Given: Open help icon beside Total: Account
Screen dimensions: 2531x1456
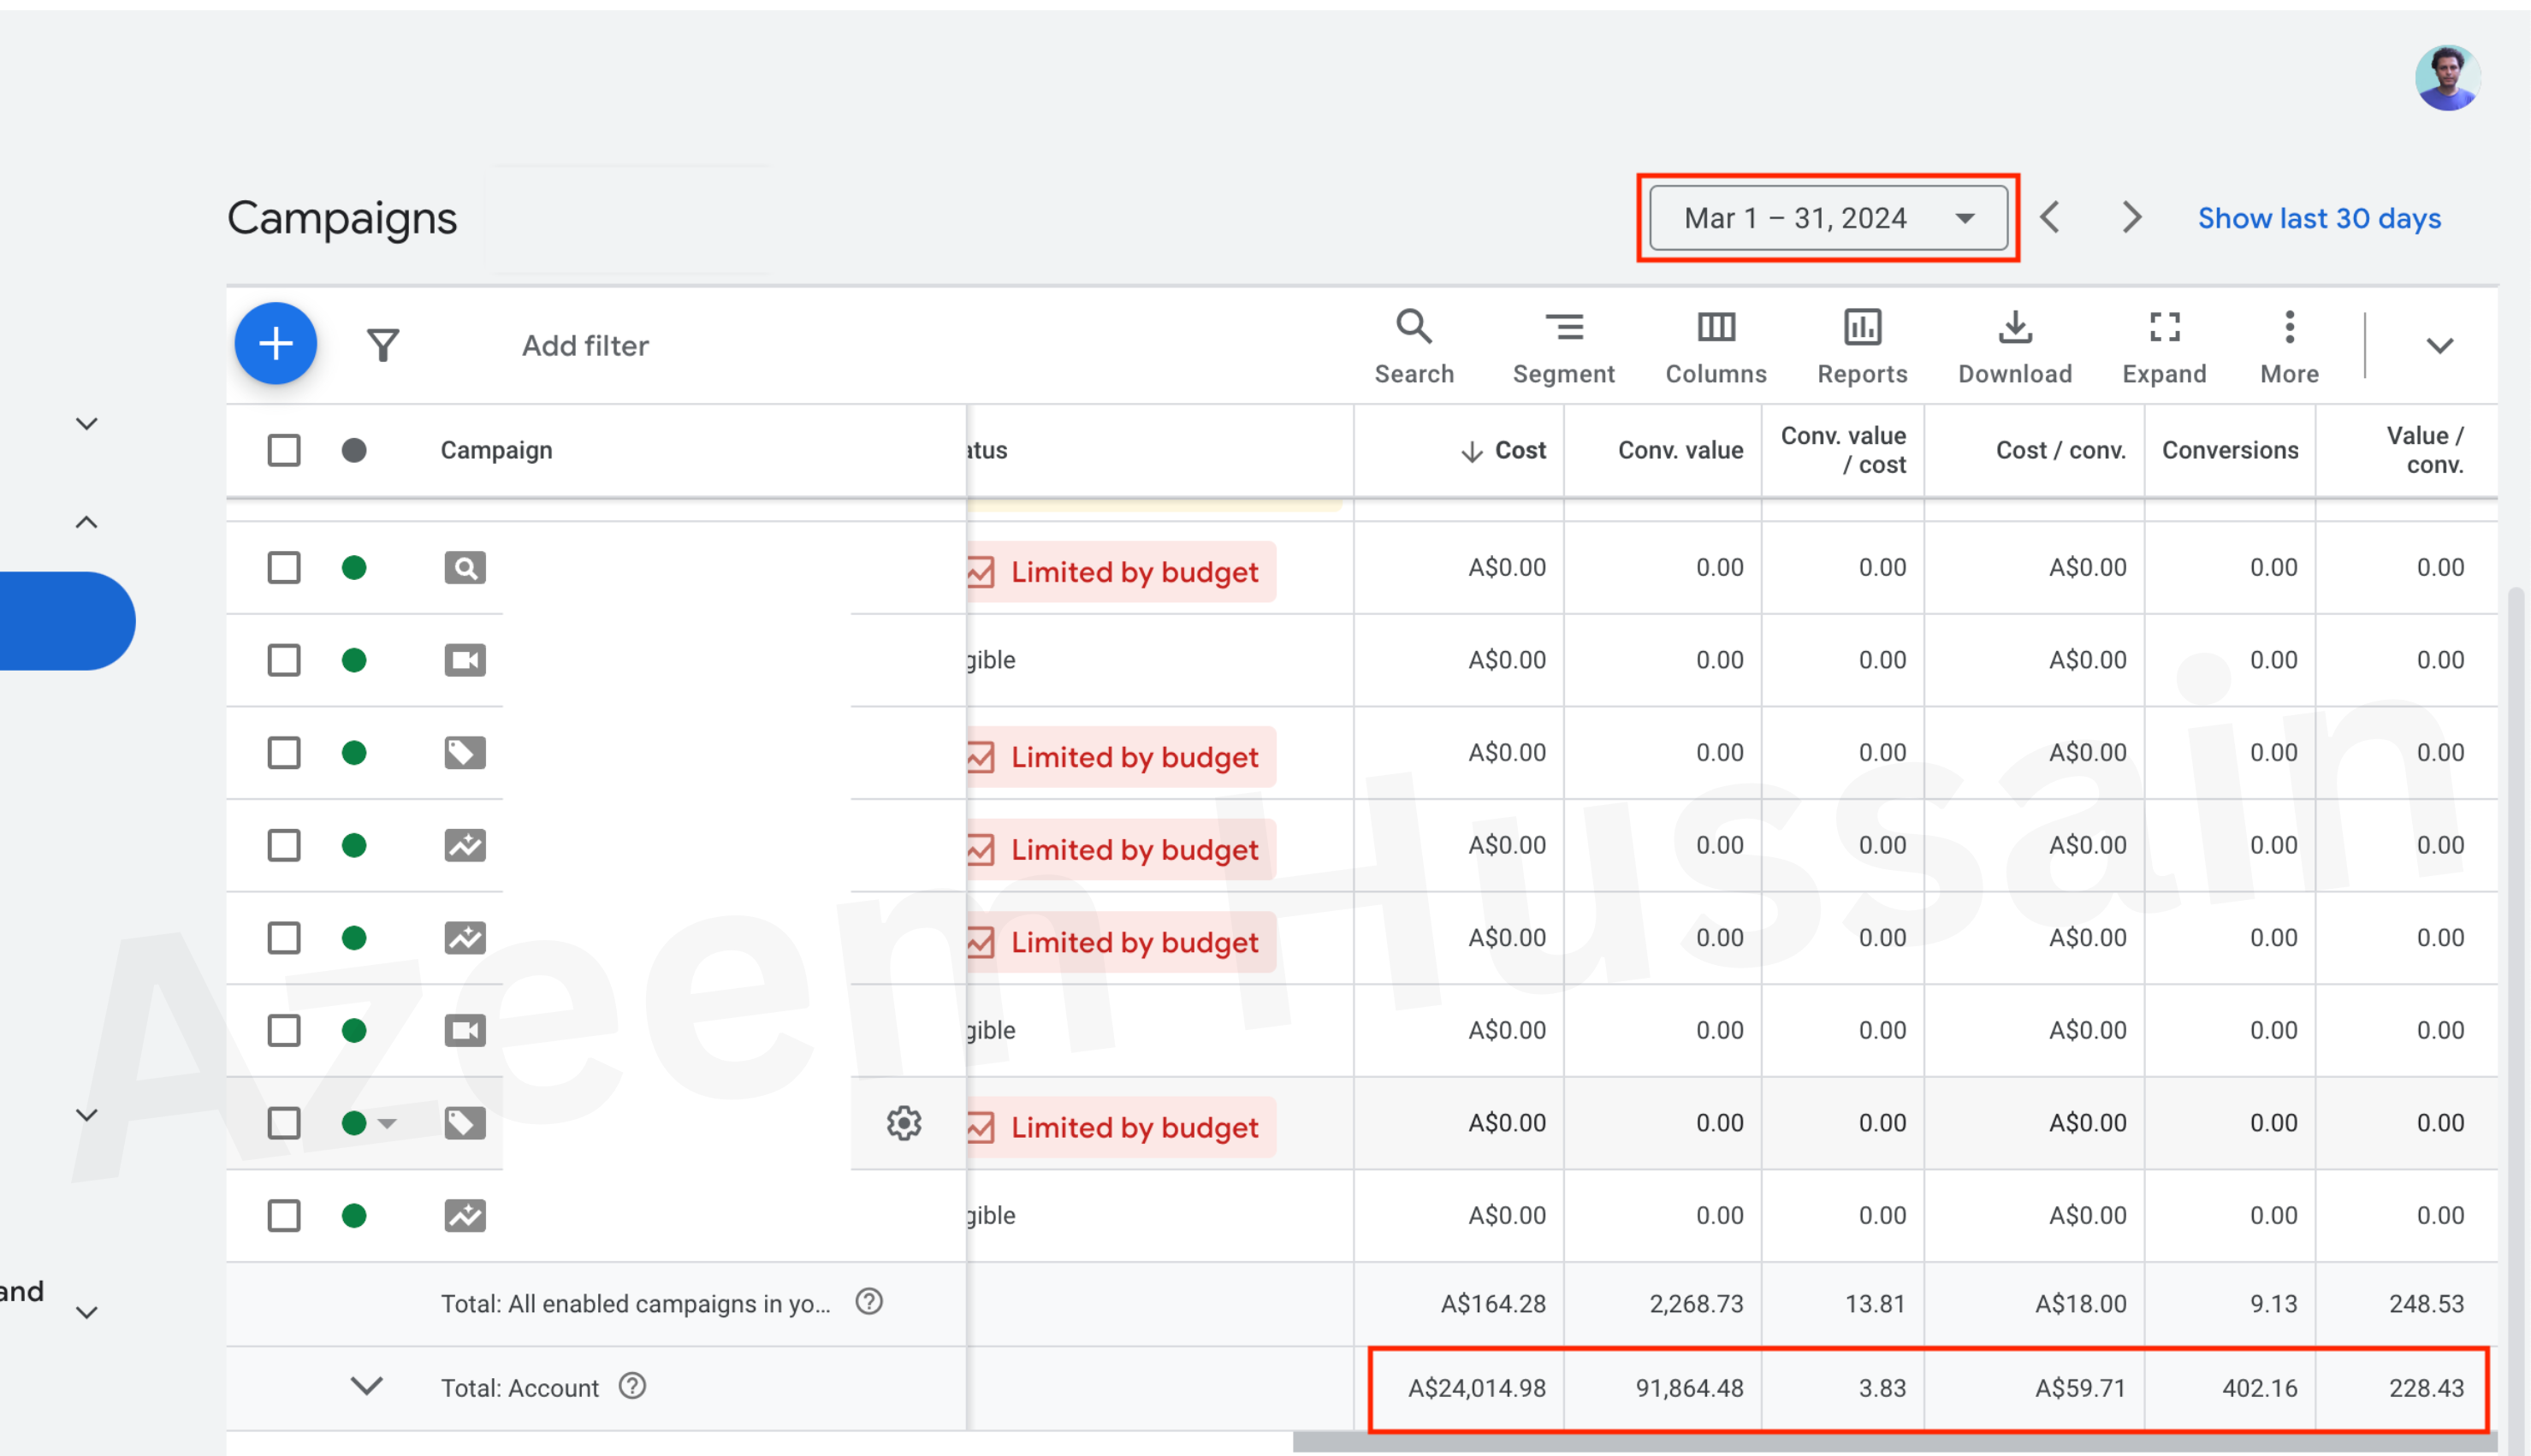Looking at the screenshot, I should tap(632, 1386).
